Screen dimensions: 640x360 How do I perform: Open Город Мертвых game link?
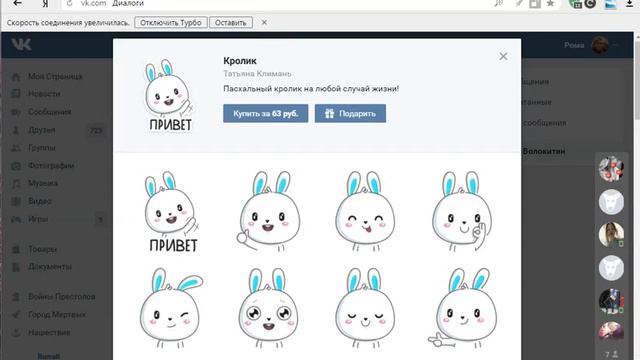pyautogui.click(x=57, y=315)
